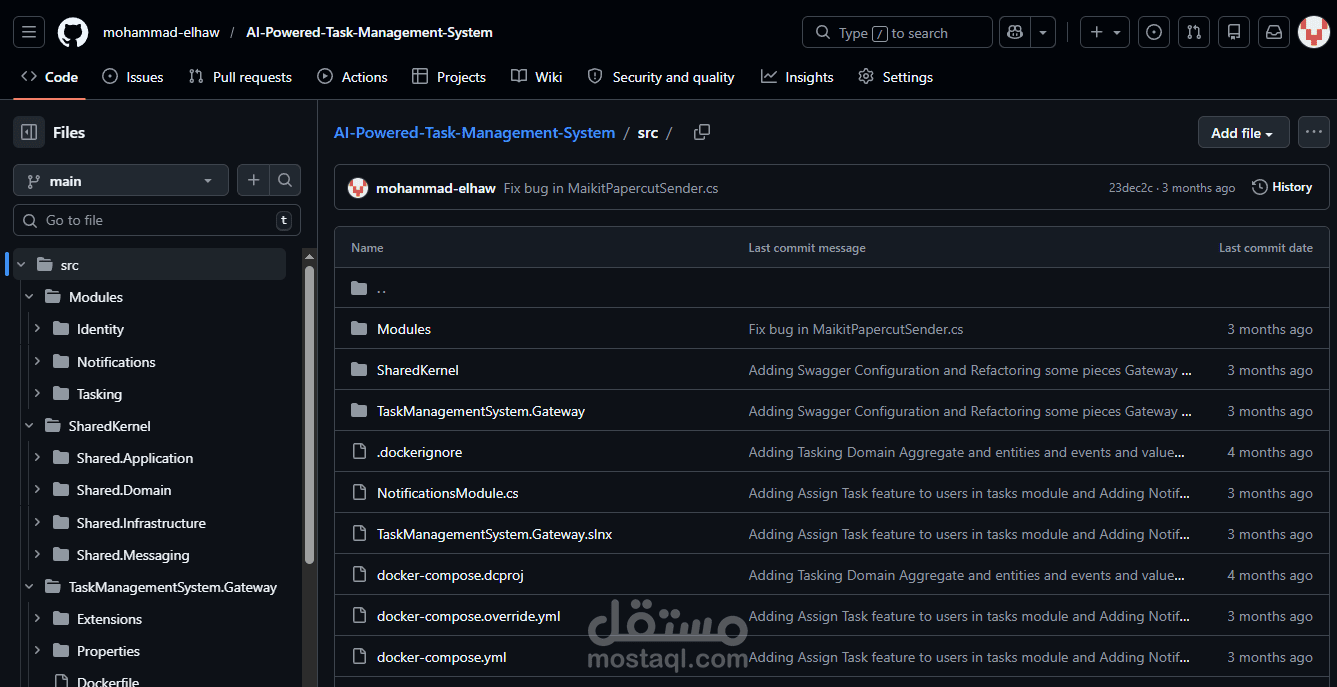Open the mohammad-elhaw owner link
Screen dimensions: 1337x687
(160, 32)
